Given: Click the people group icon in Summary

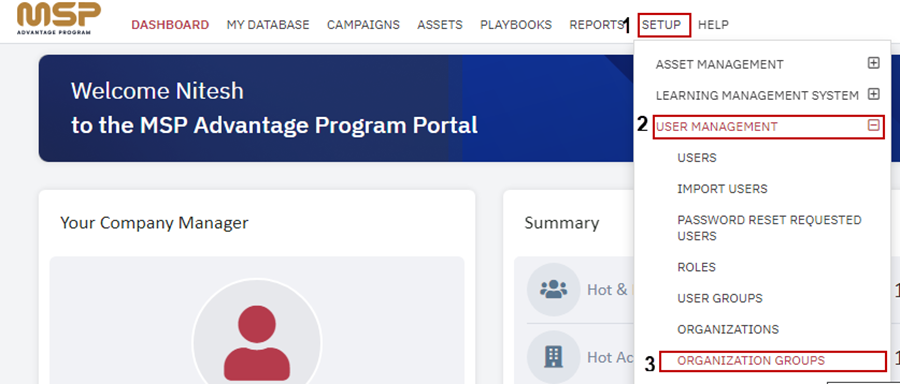Looking at the screenshot, I should (553, 289).
